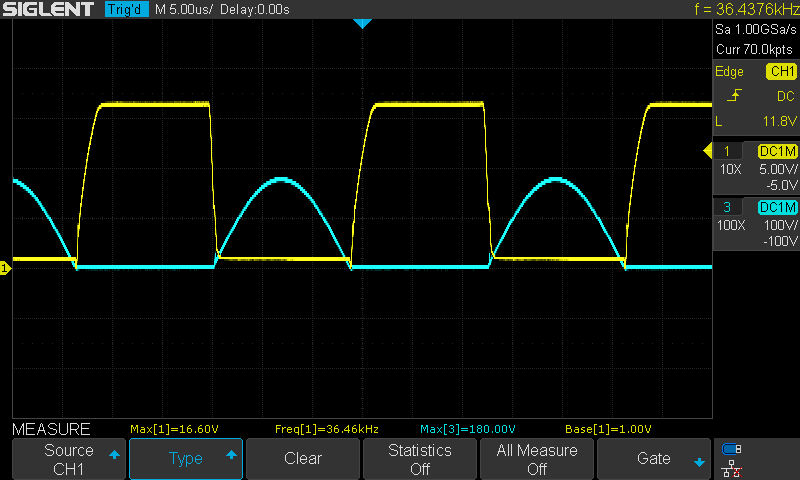Click the trigger level arrow on right edge
The height and width of the screenshot is (480, 800).
tap(708, 151)
